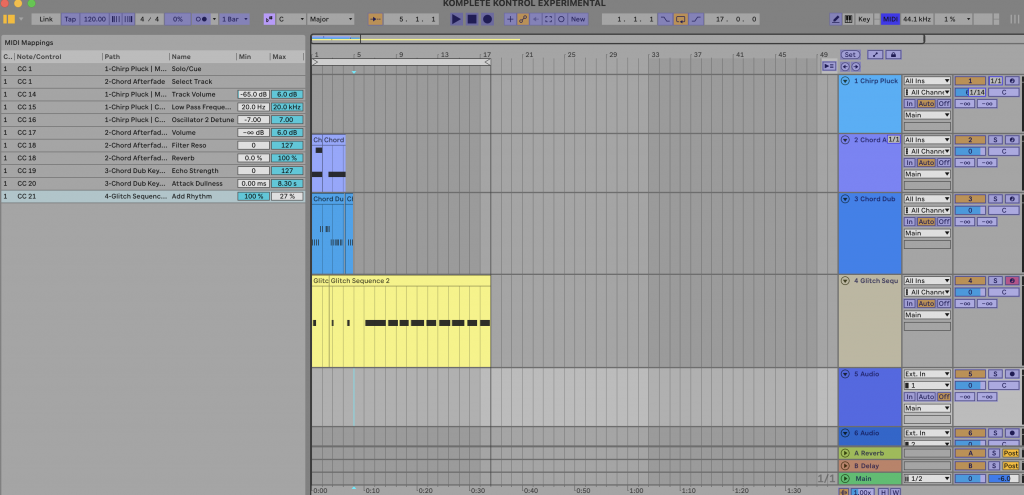
Task: Click the Stop transport button
Action: [471, 19]
